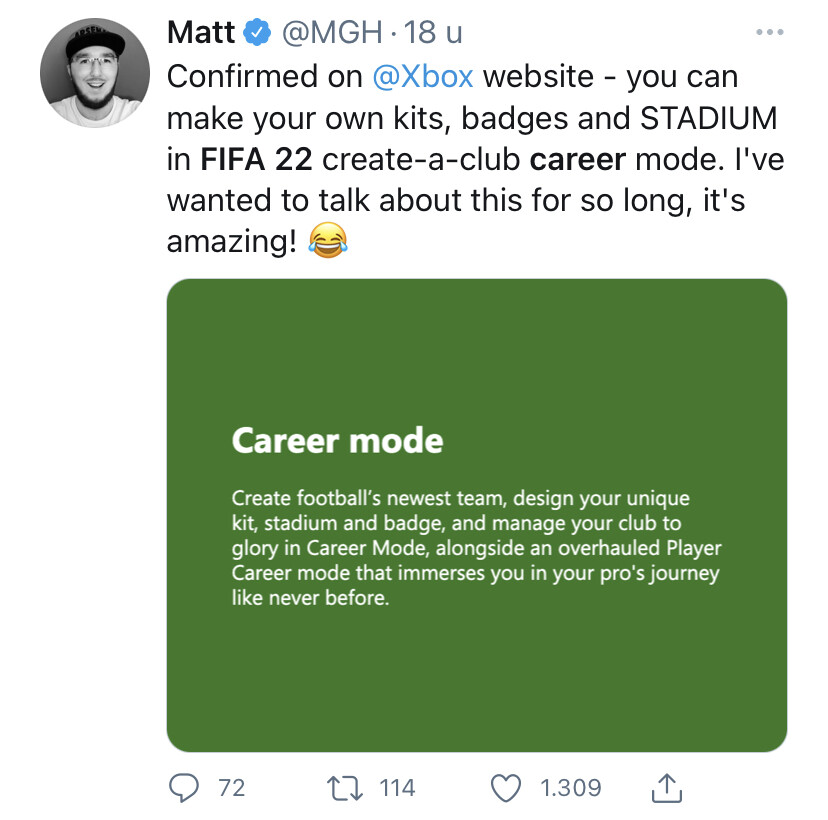828x820 pixels.
Task: Click the 72 replies count
Action: tap(231, 788)
